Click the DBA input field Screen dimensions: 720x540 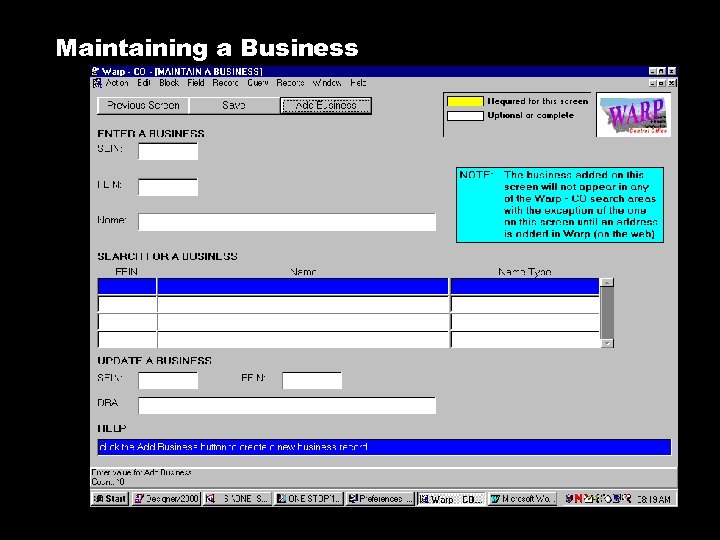pyautogui.click(x=287, y=405)
